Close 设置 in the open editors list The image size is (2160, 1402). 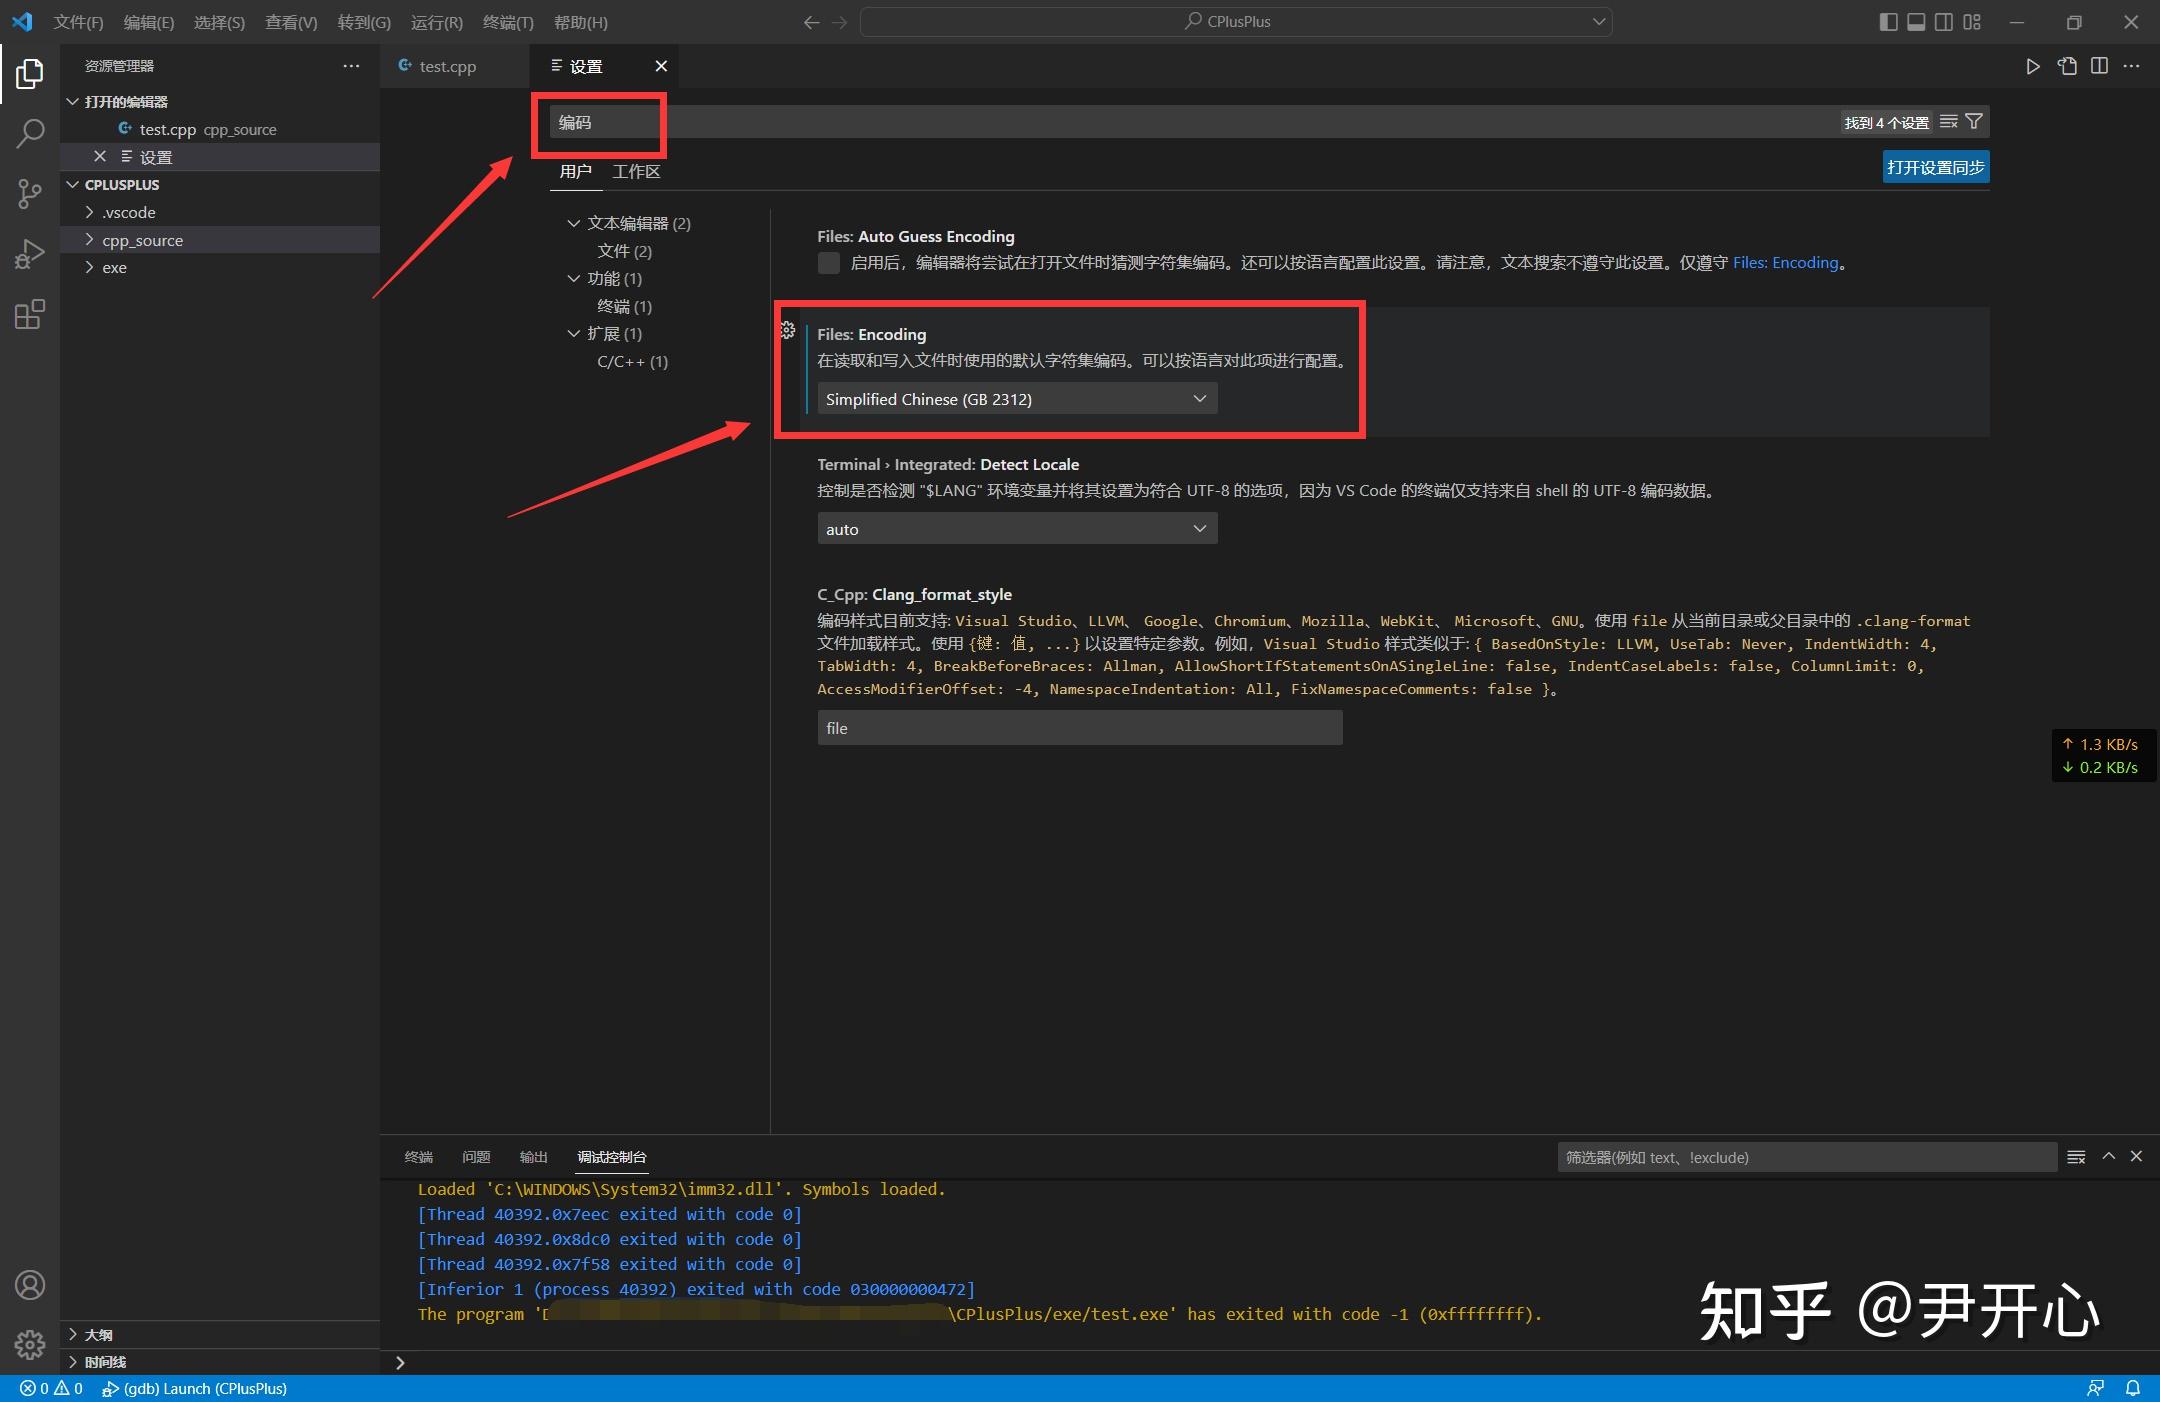99,157
